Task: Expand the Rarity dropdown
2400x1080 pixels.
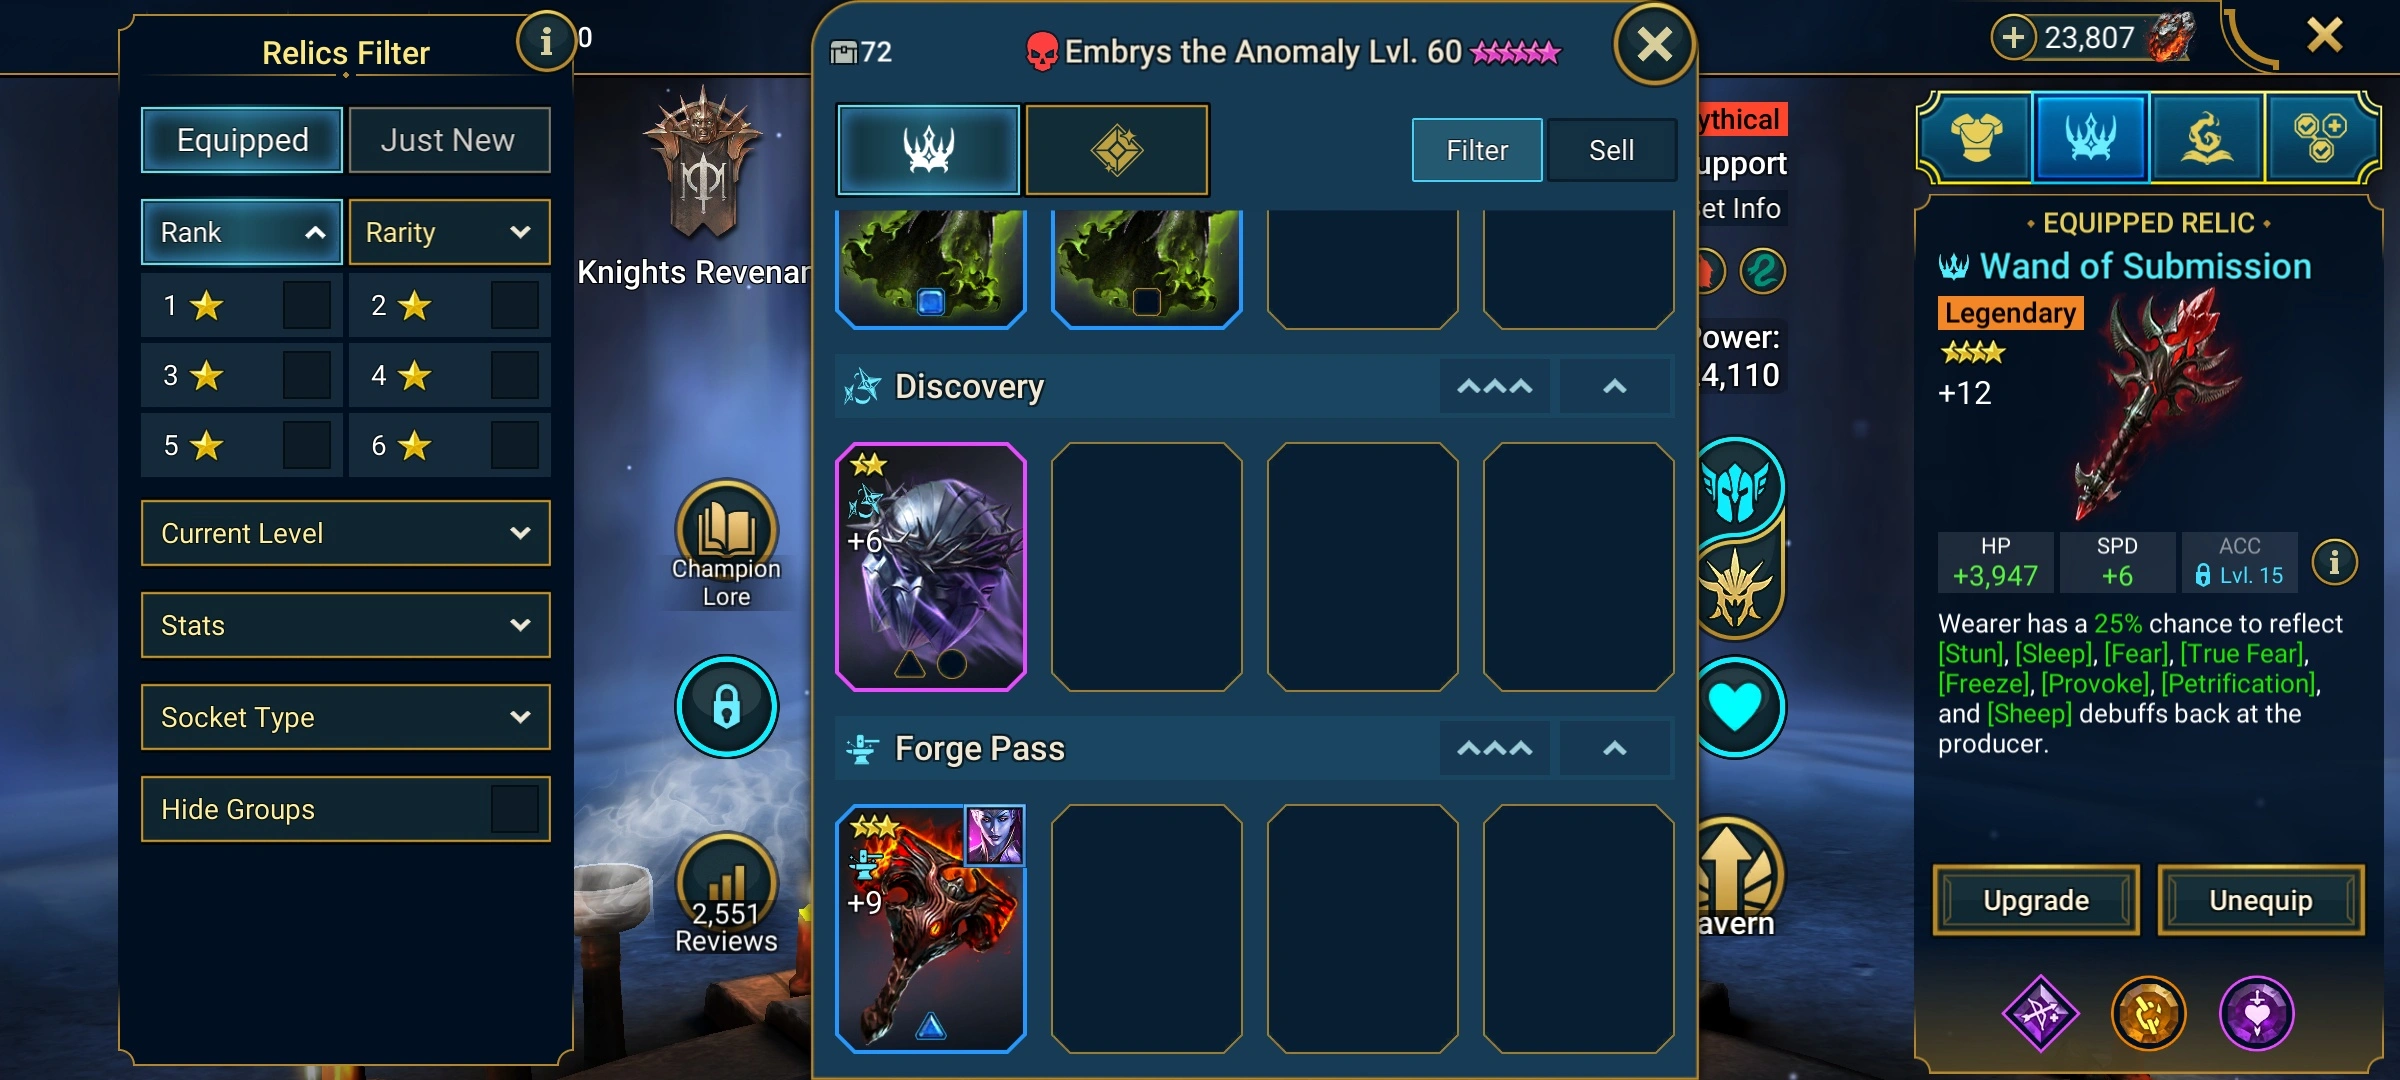Action: (x=449, y=232)
